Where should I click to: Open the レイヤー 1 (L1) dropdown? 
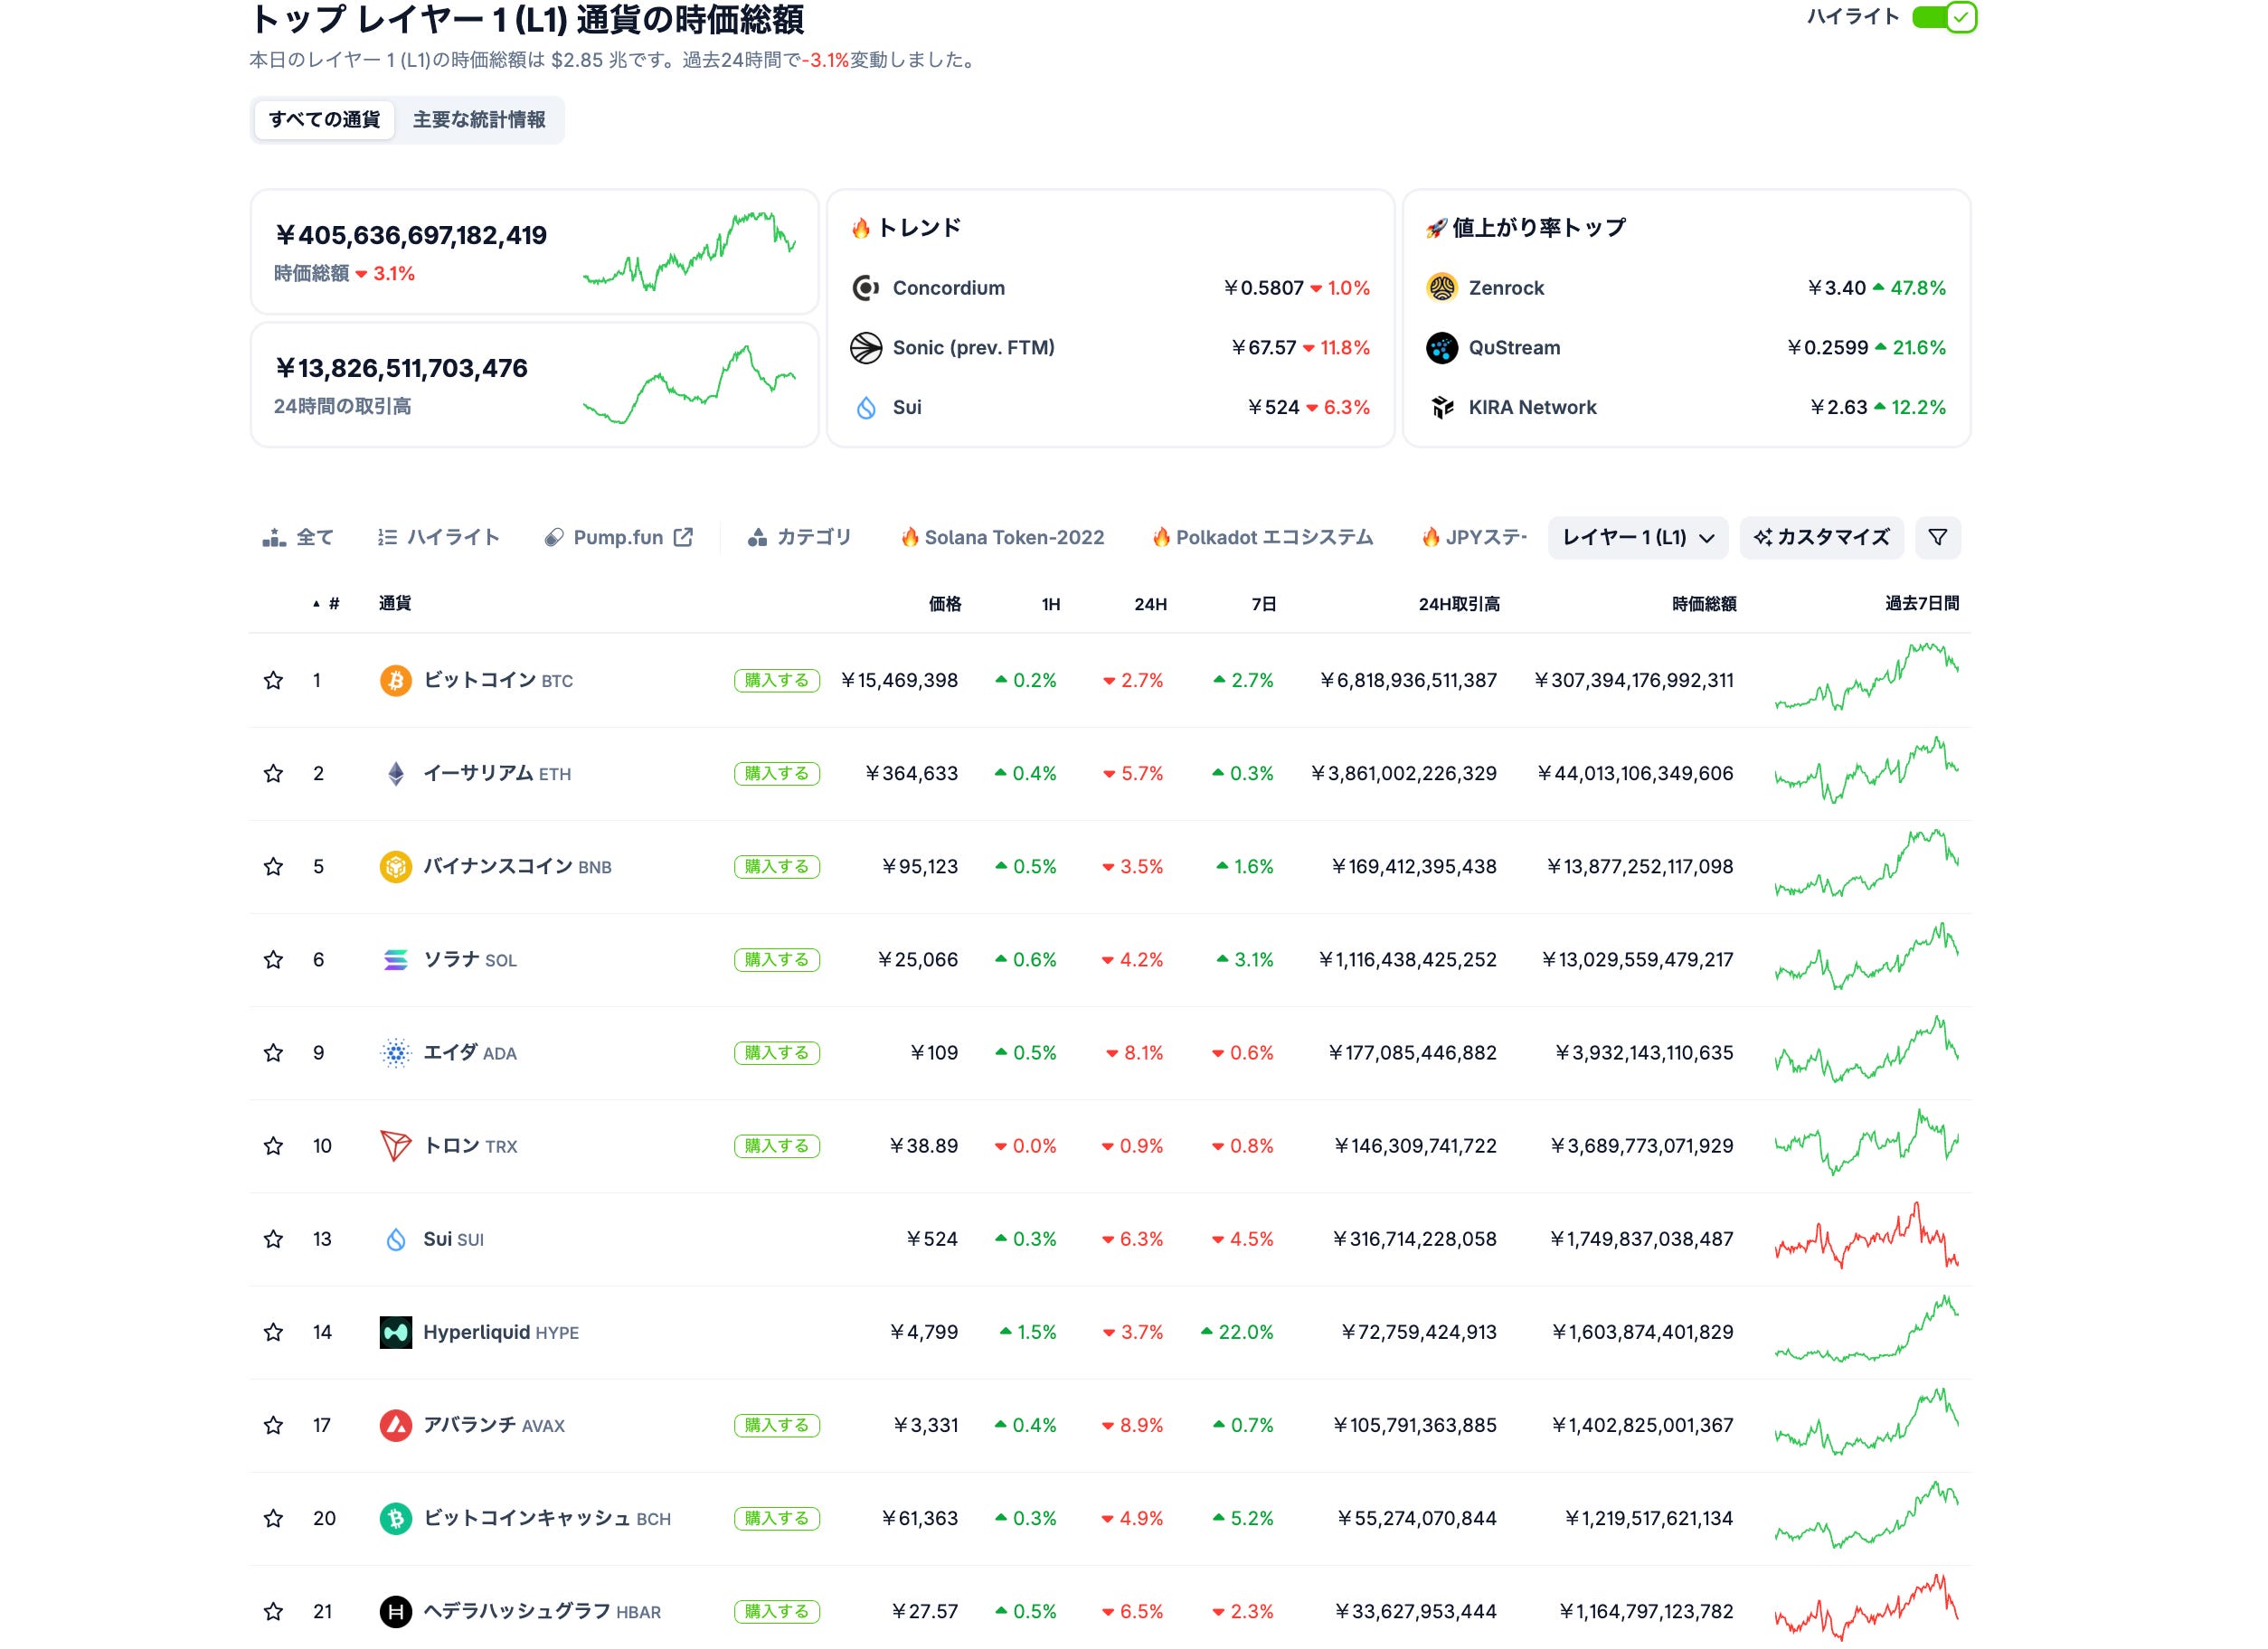point(1639,538)
